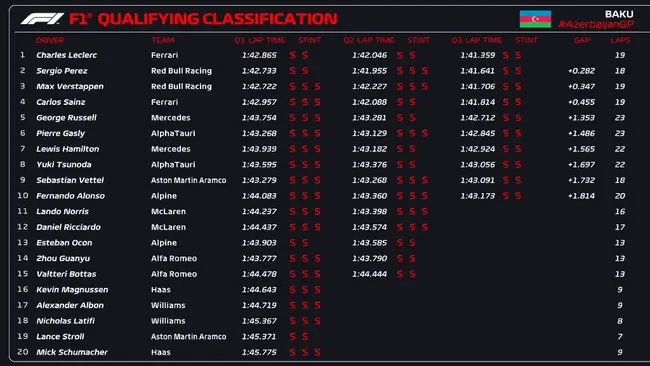This screenshot has width=650, height=366.
Task: Select the Q1 LAP TIME header
Action: click(x=260, y=40)
